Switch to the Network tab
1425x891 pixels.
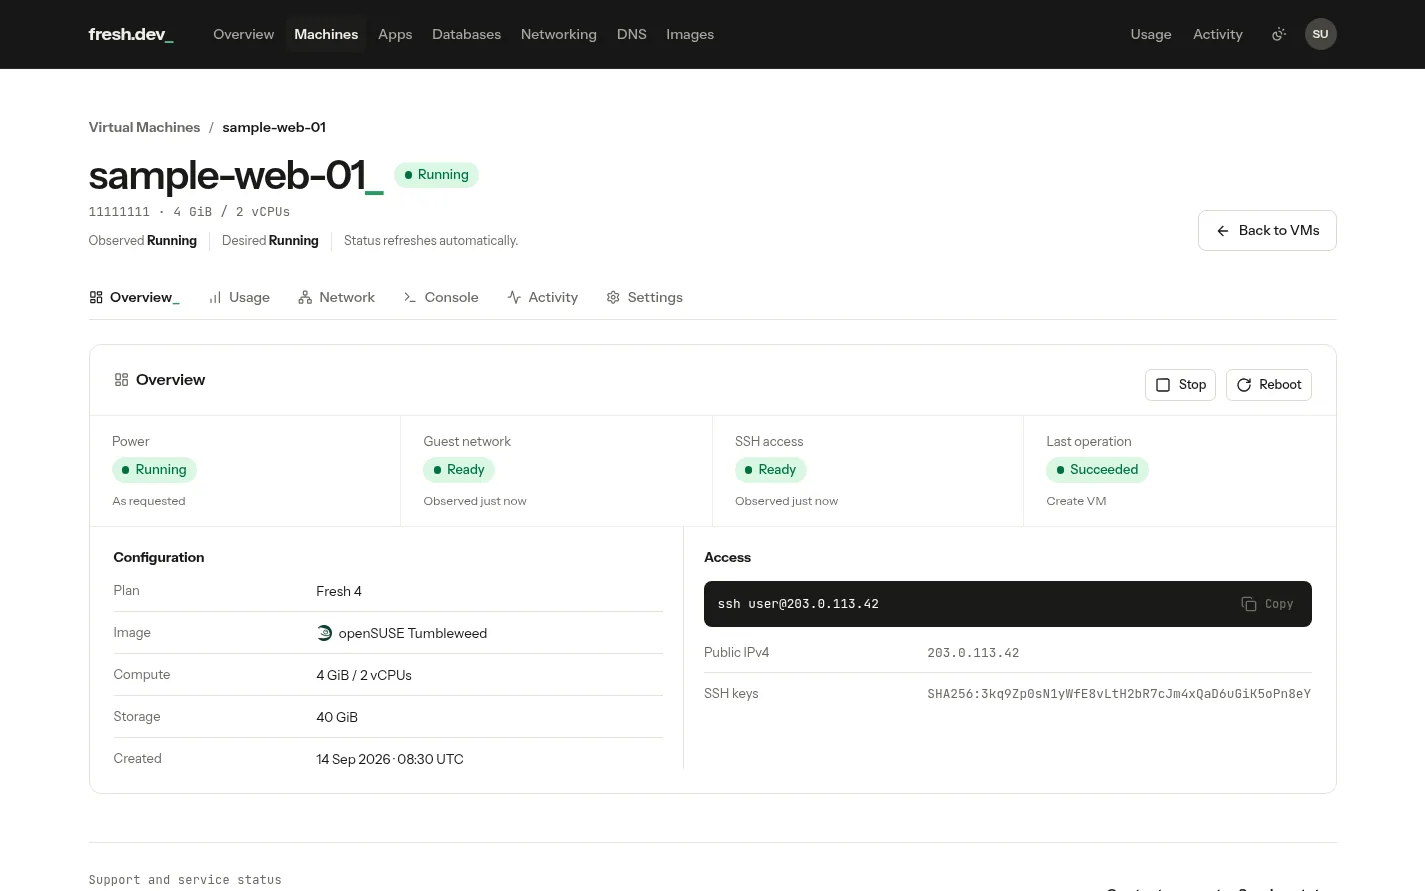point(336,298)
